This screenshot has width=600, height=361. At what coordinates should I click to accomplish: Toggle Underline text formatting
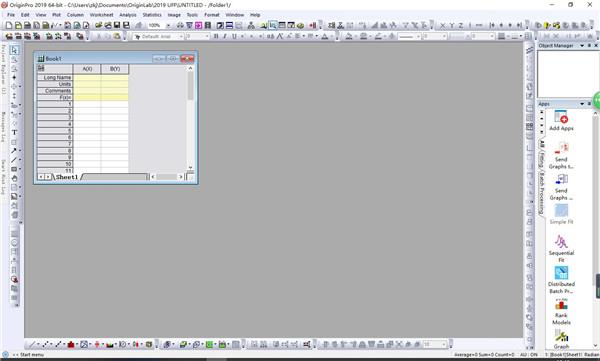(234, 36)
